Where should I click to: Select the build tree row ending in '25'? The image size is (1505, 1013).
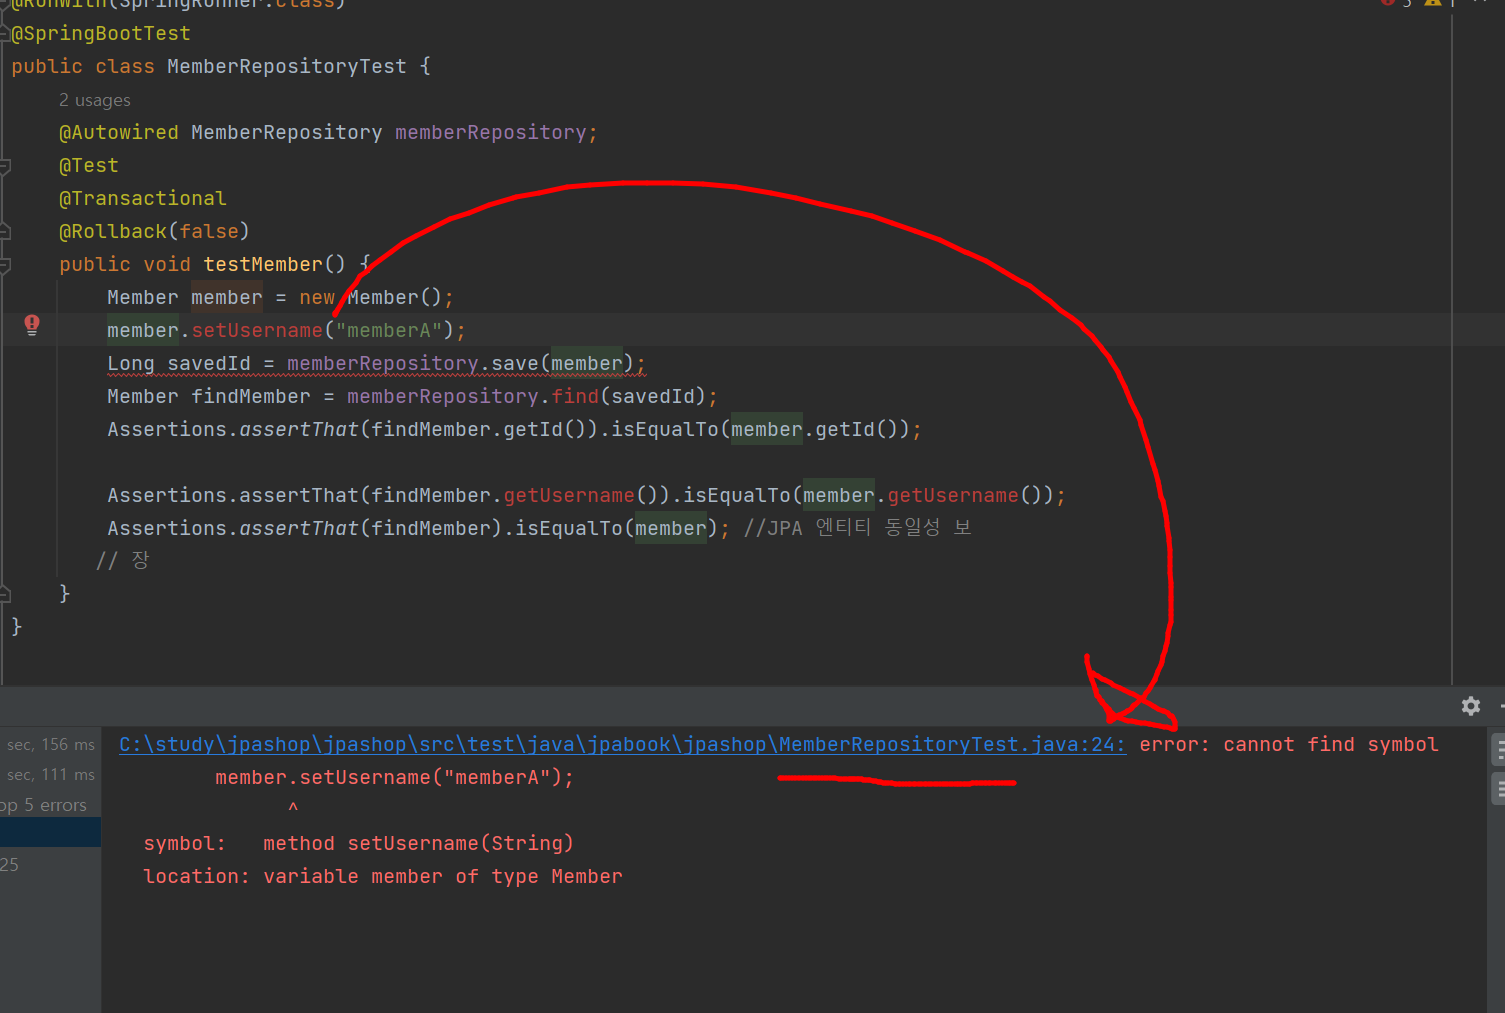[50, 864]
